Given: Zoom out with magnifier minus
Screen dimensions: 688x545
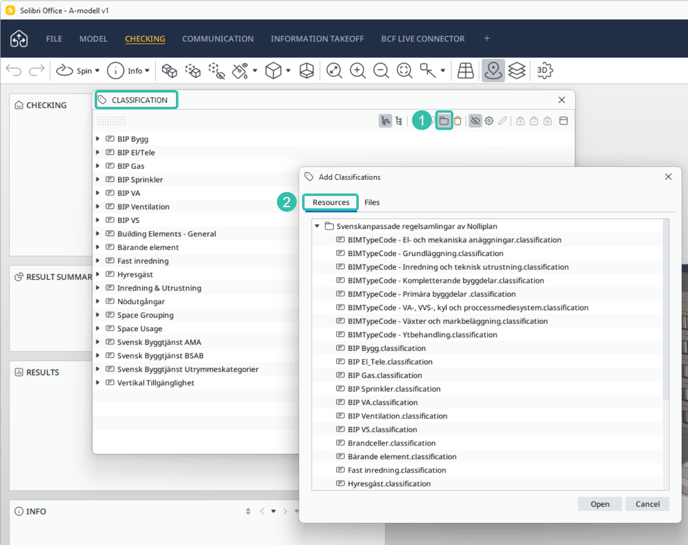Looking at the screenshot, I should click(x=381, y=70).
